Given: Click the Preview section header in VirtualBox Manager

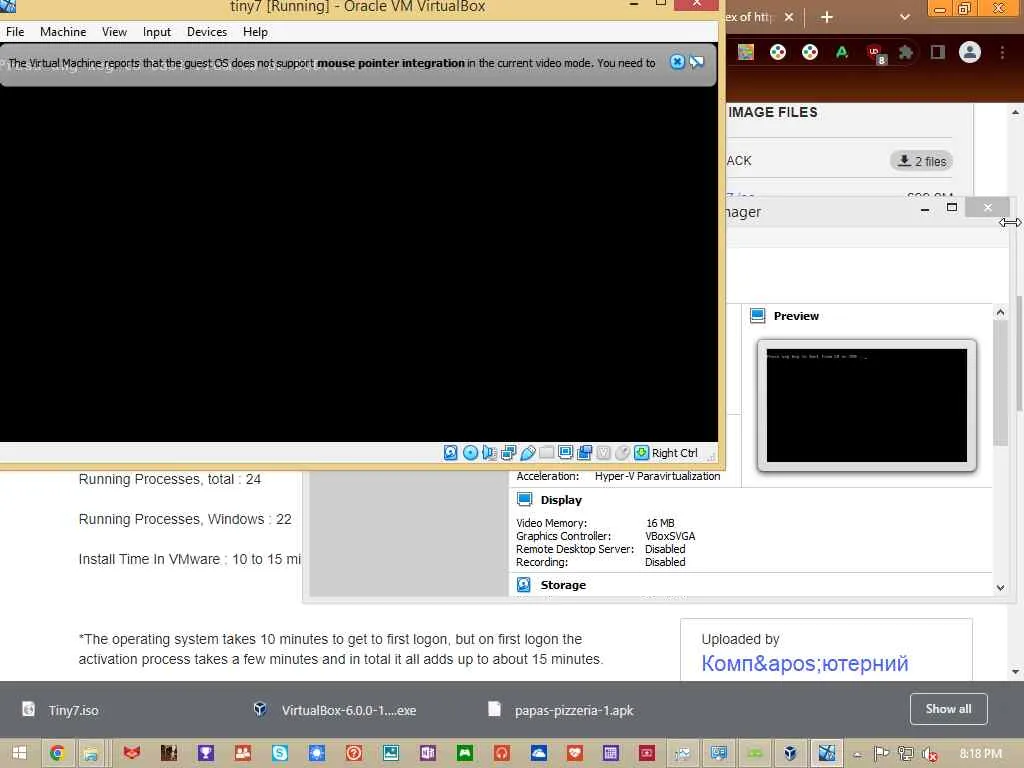Looking at the screenshot, I should click(x=795, y=316).
